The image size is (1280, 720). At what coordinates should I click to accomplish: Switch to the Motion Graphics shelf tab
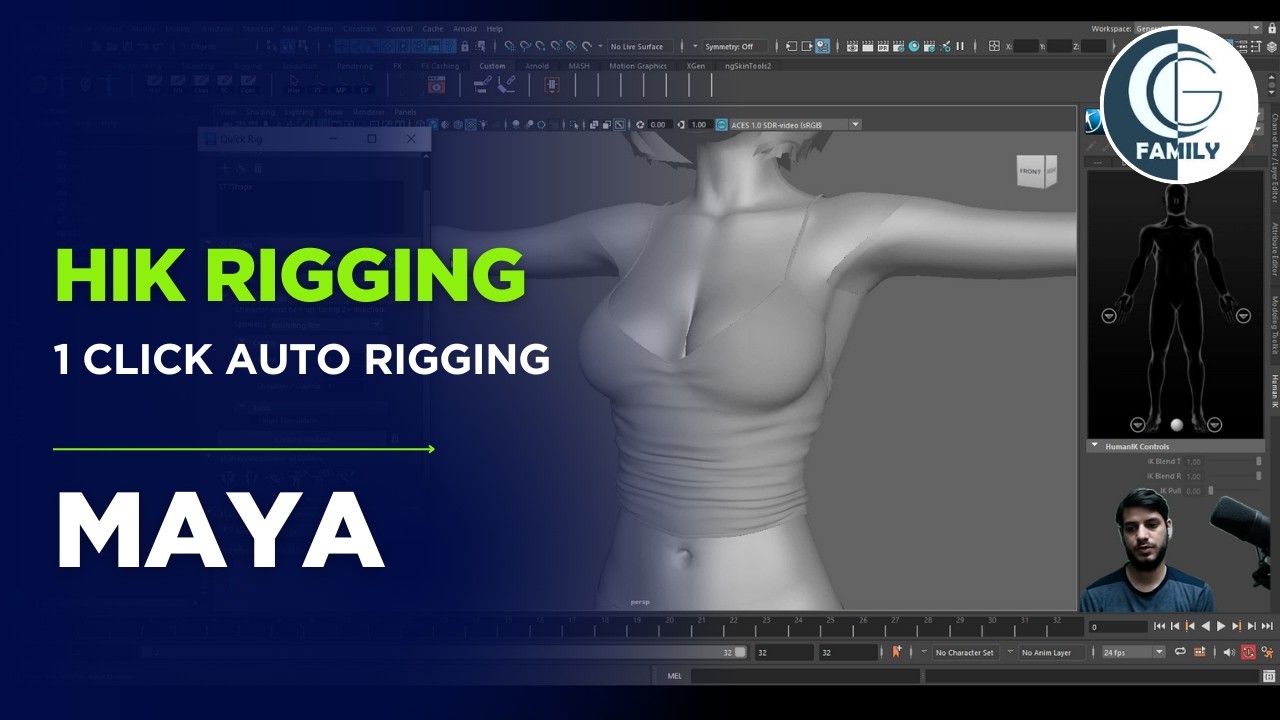[638, 66]
